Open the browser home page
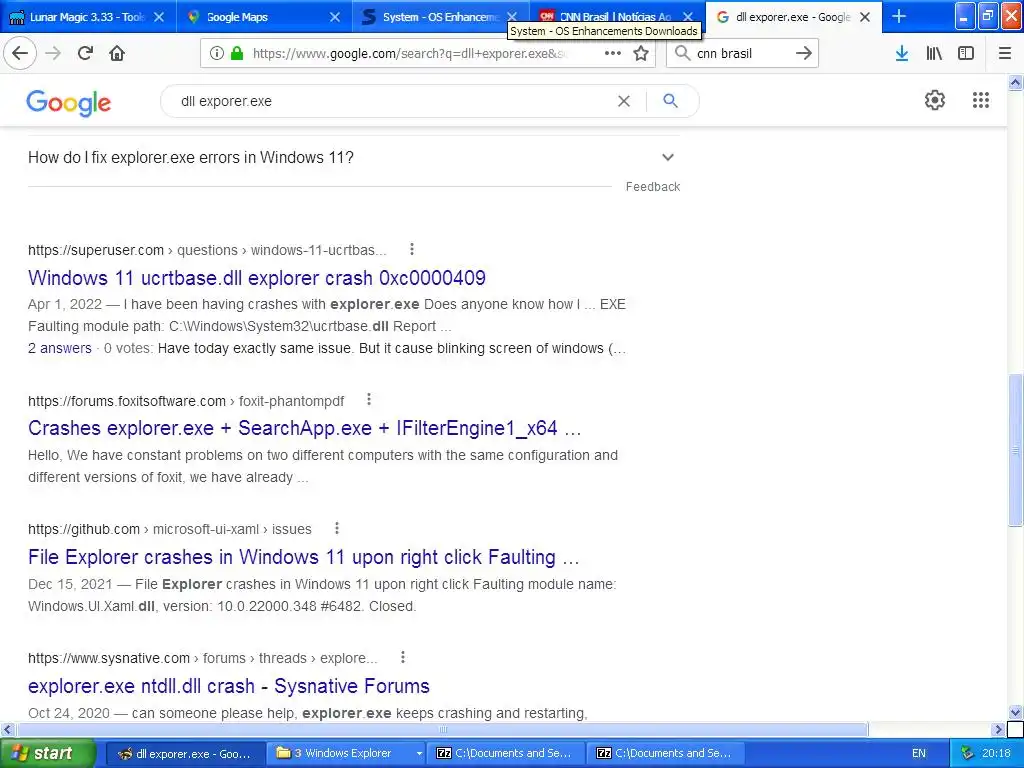This screenshot has height=768, width=1024. click(x=117, y=53)
